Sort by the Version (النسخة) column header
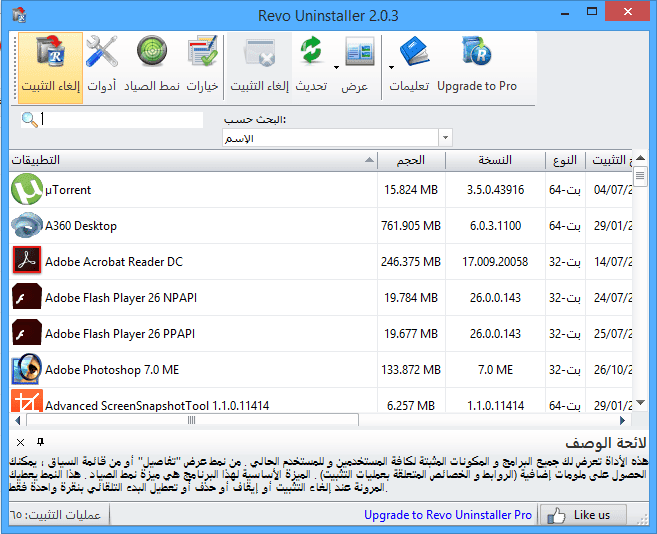 495,160
